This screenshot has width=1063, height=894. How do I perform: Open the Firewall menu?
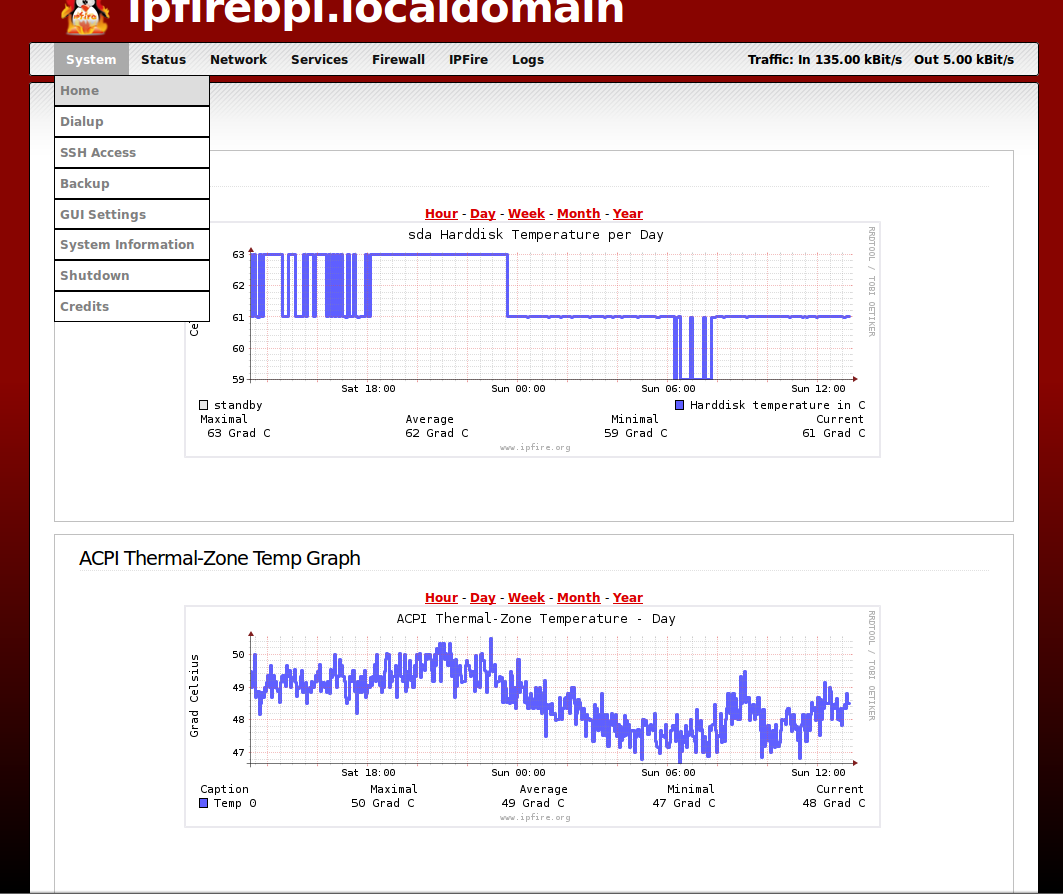[x=399, y=60]
